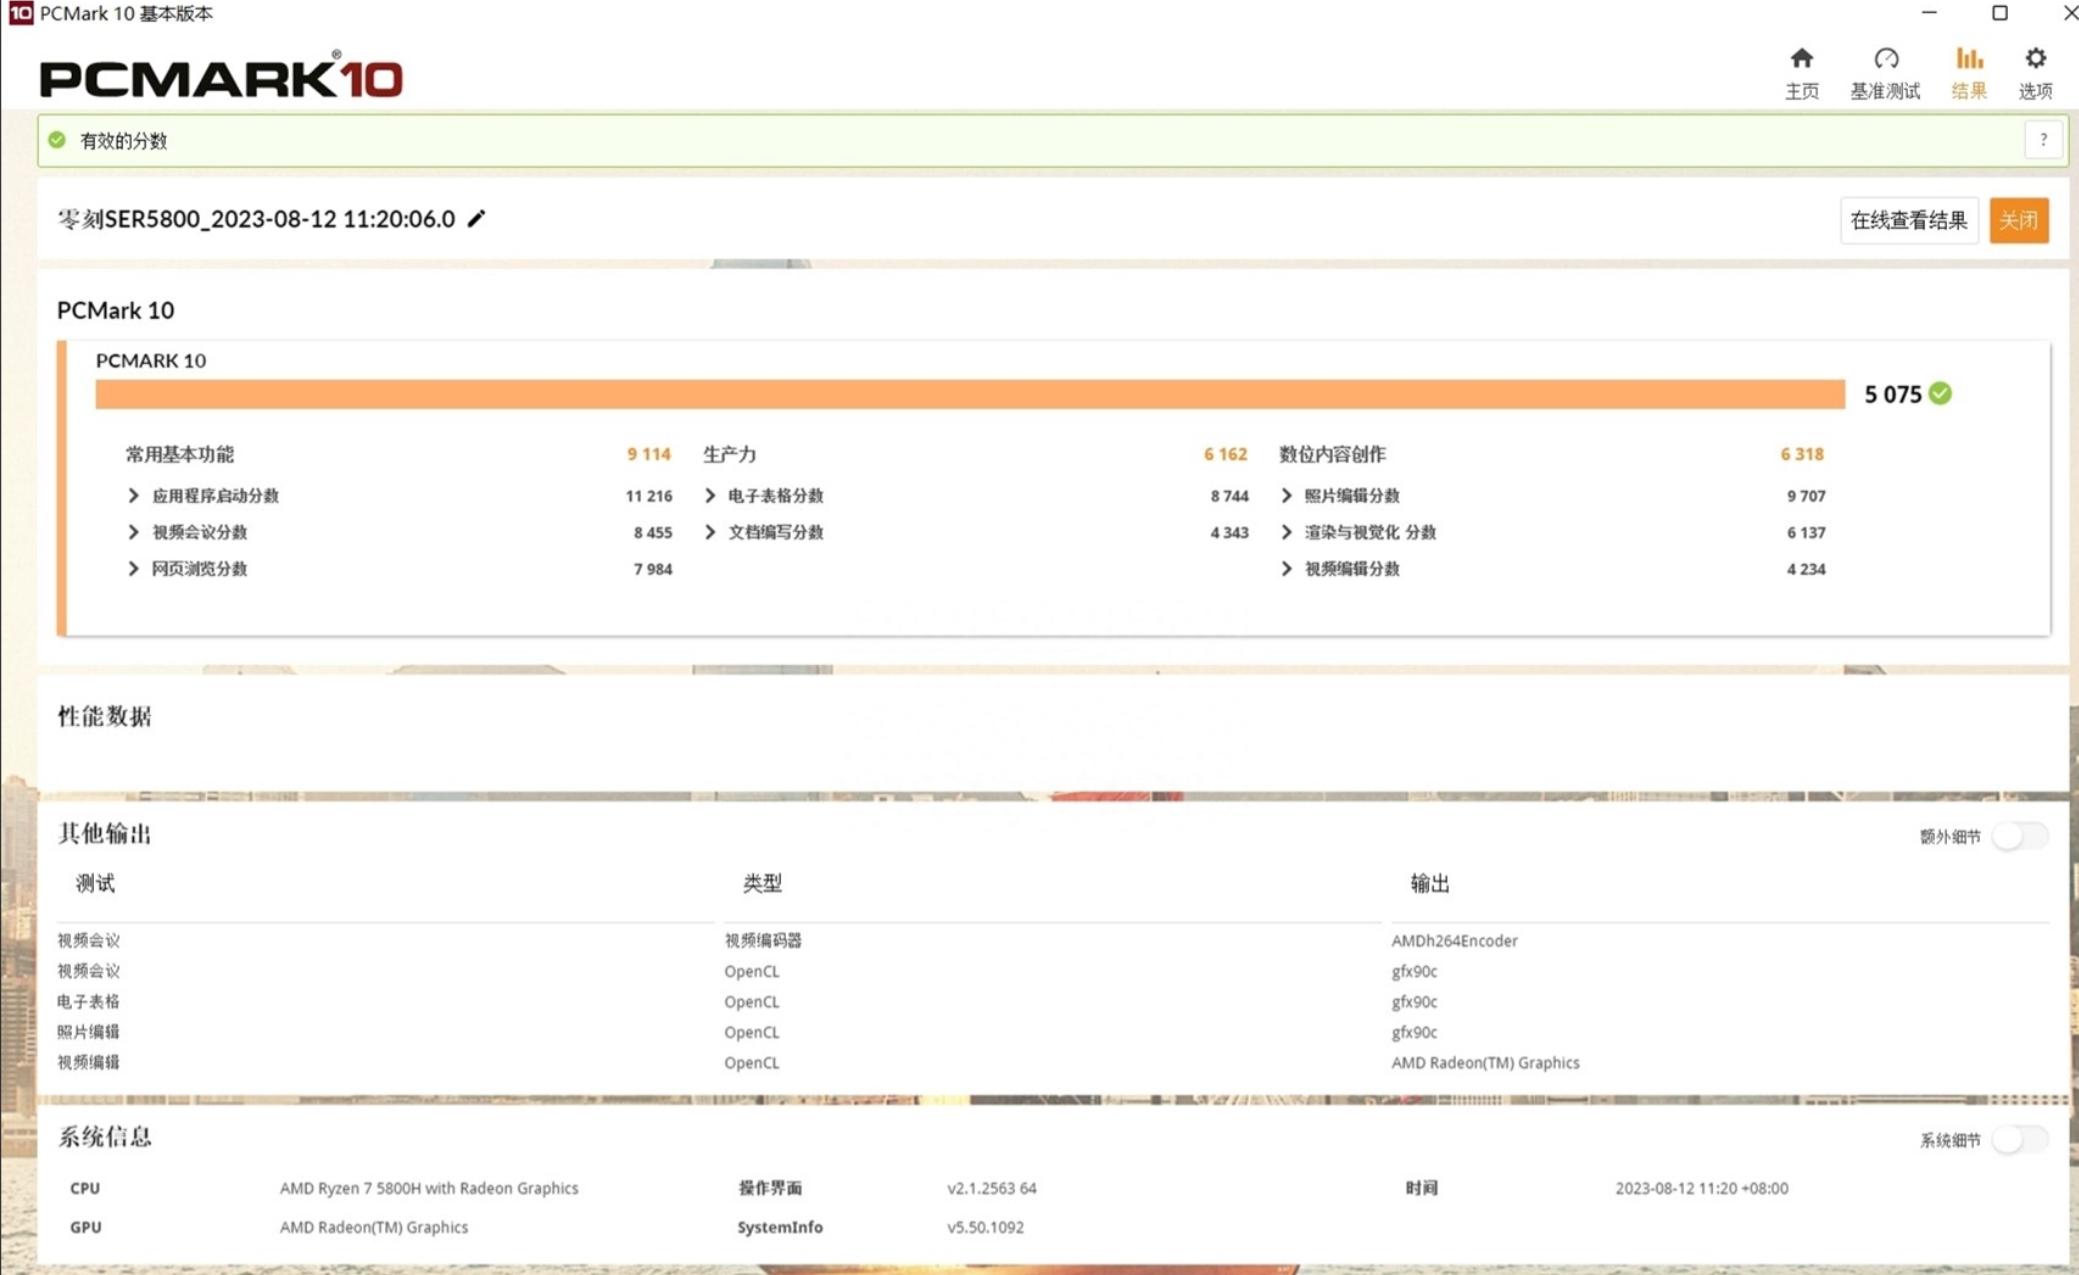Go to the 主页 home icon

point(1801,59)
